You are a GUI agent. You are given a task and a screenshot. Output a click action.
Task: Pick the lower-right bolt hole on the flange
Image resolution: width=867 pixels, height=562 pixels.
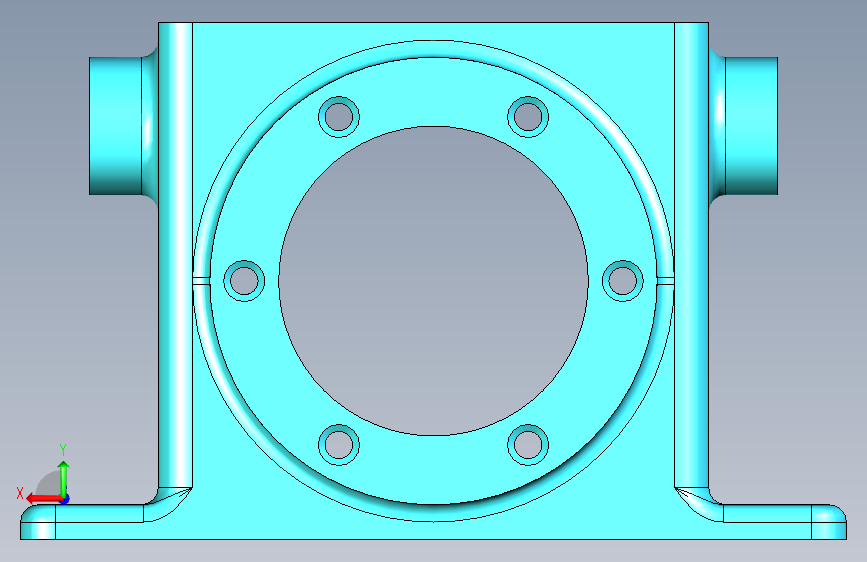pos(528,445)
